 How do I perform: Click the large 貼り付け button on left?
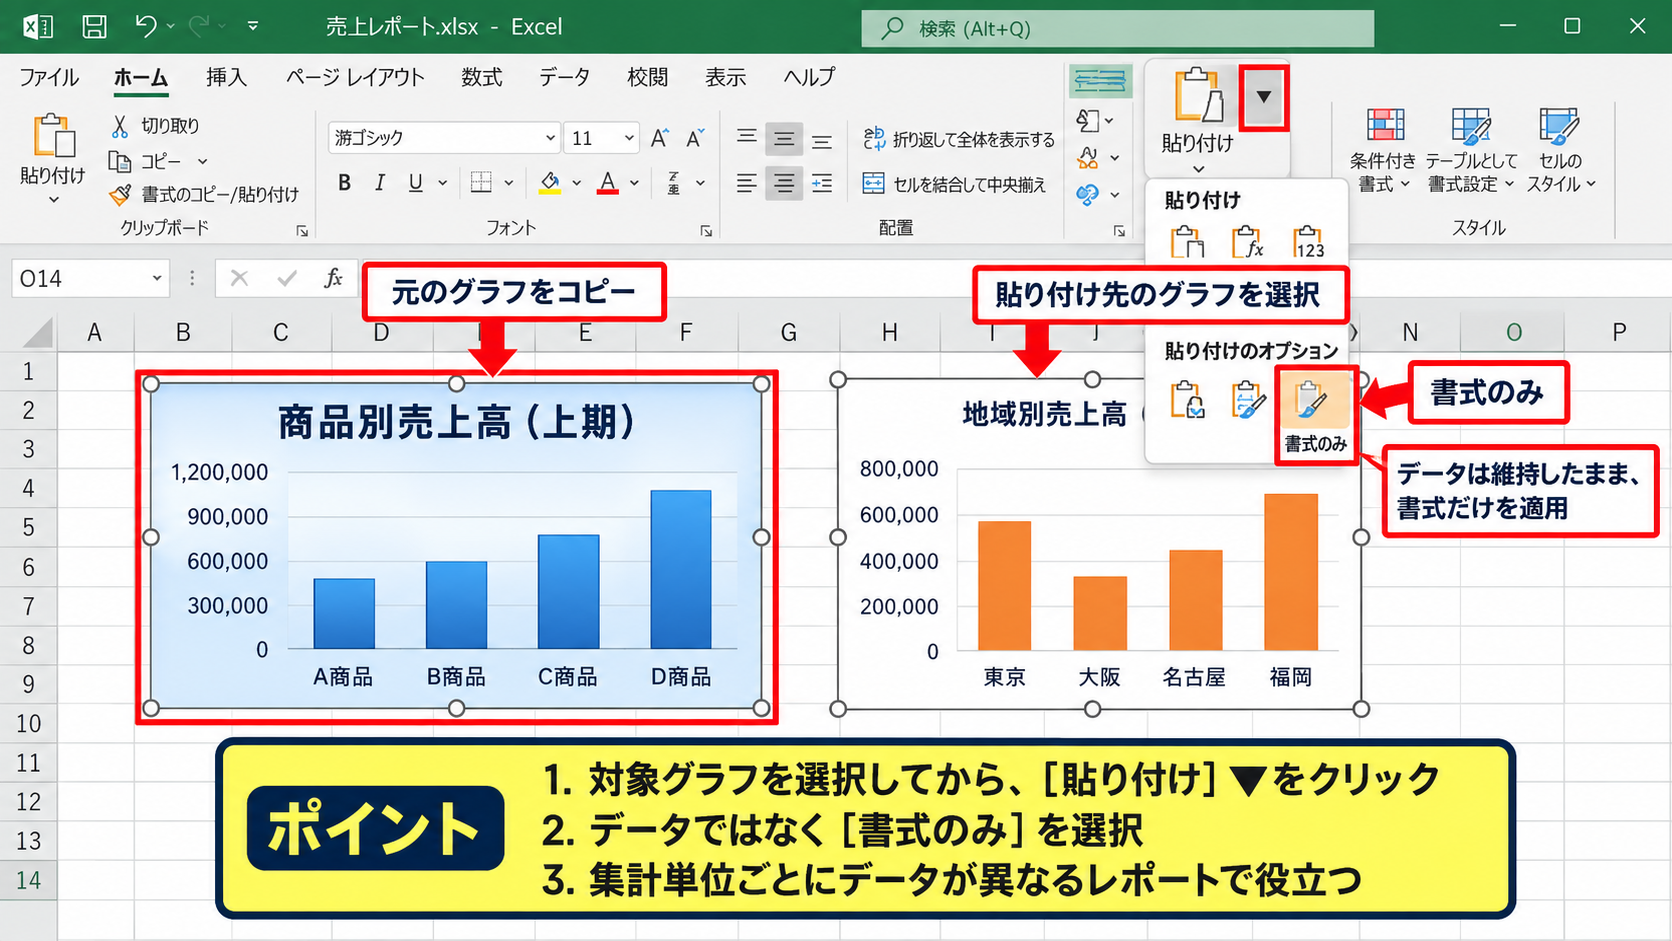tap(53, 158)
